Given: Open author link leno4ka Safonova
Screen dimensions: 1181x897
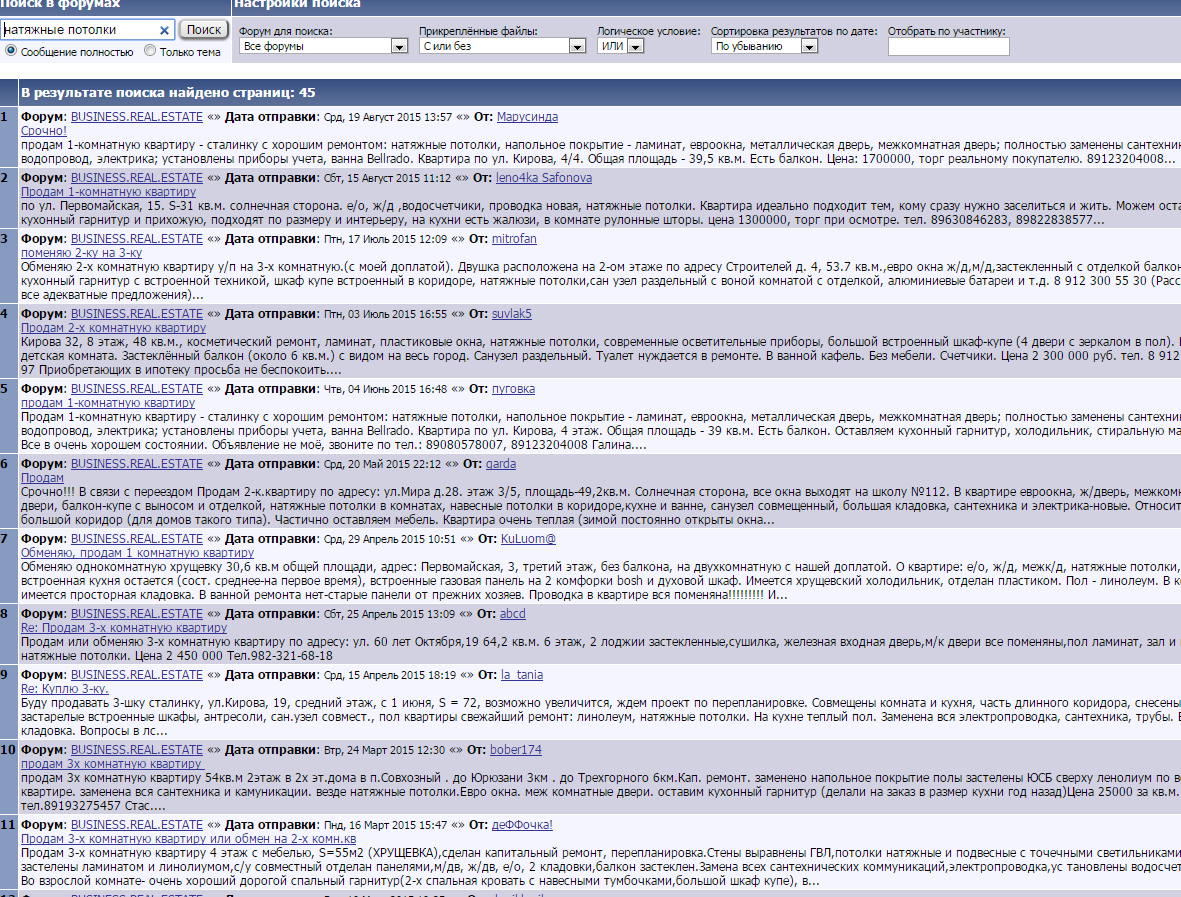Looking at the screenshot, I should click(x=543, y=178).
